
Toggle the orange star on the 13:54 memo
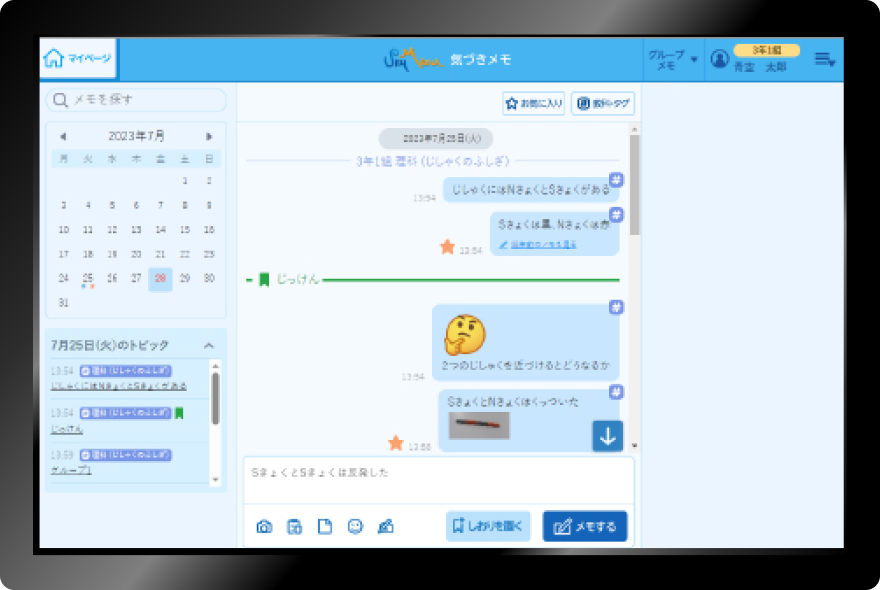click(x=447, y=246)
